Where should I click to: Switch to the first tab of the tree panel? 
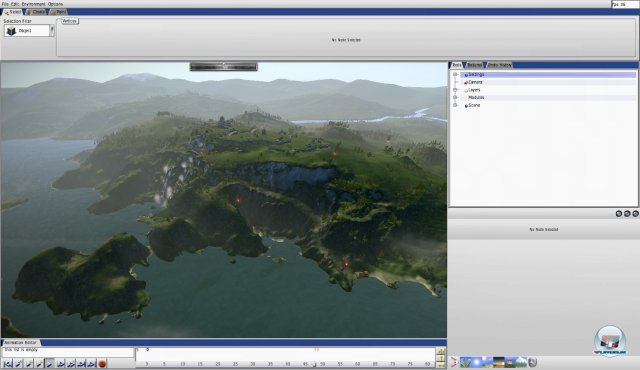457,65
